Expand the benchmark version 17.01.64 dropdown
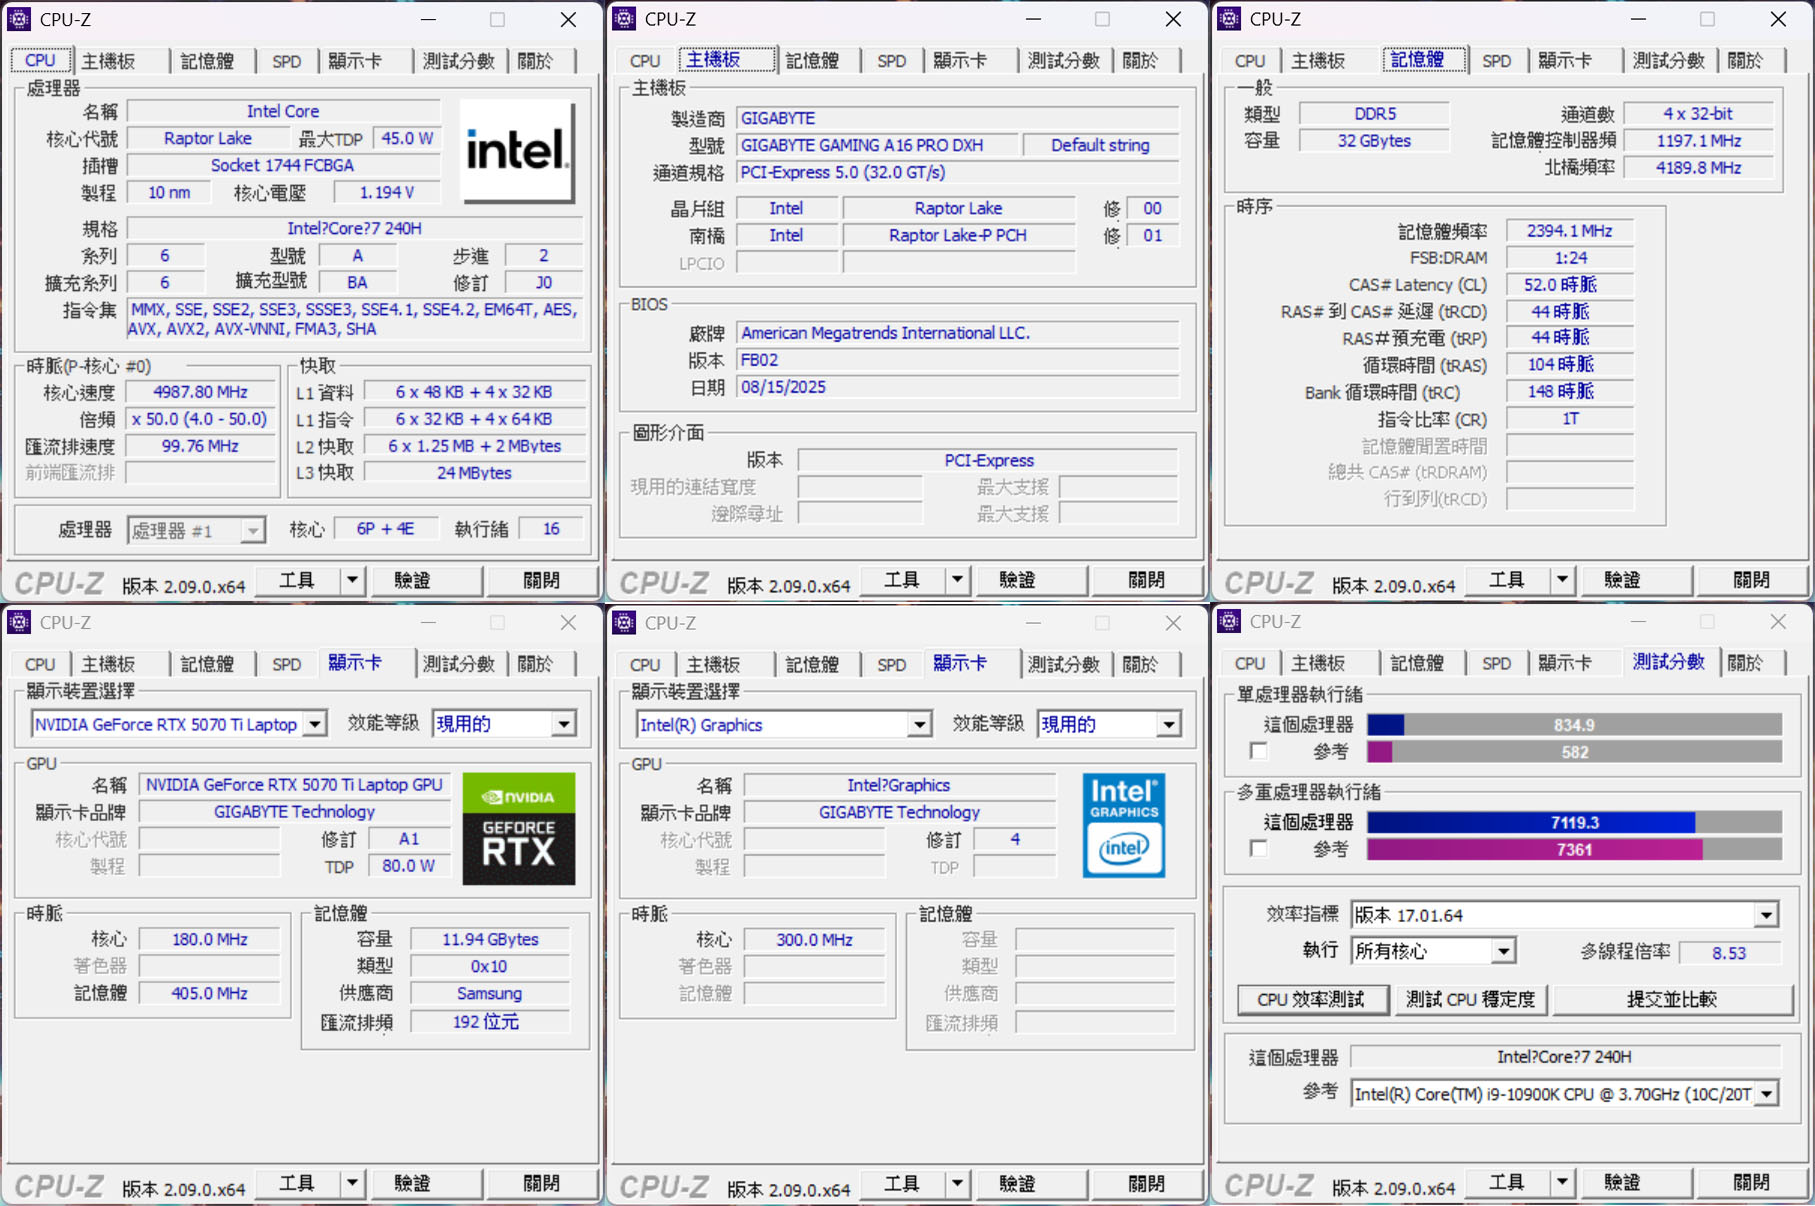 pyautogui.click(x=1766, y=915)
